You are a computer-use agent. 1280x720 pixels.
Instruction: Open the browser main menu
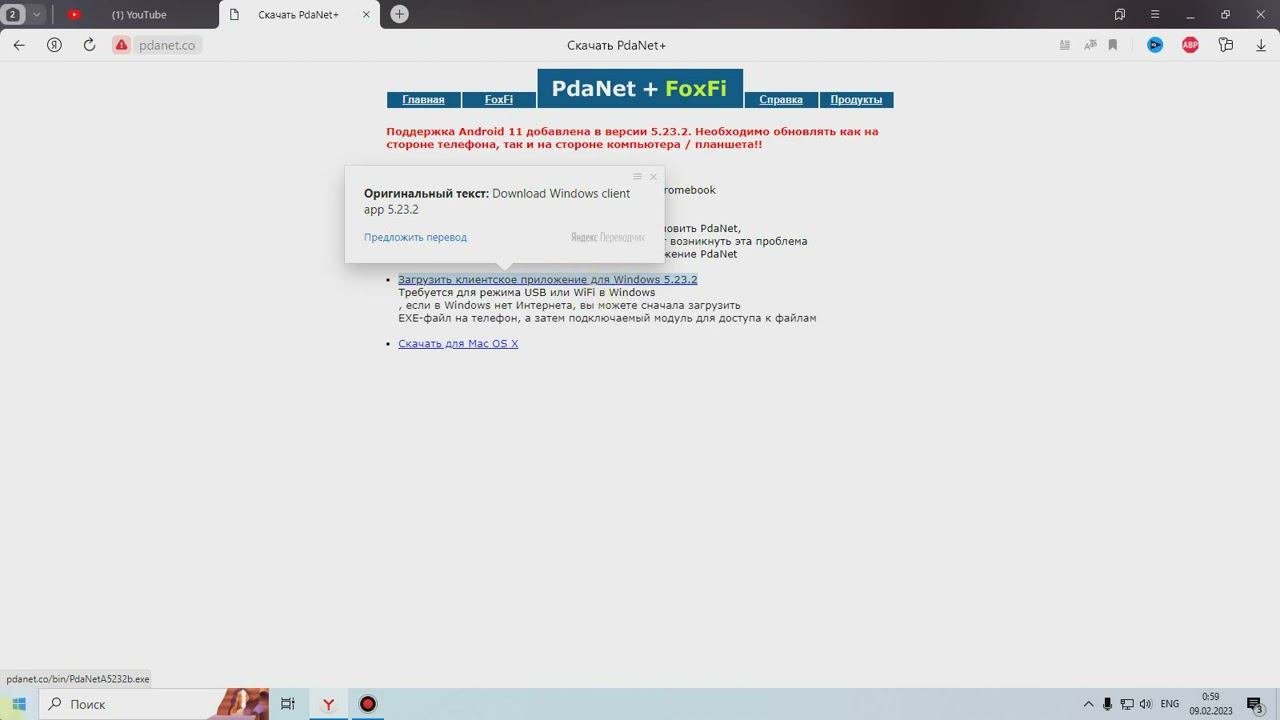pyautogui.click(x=1155, y=14)
